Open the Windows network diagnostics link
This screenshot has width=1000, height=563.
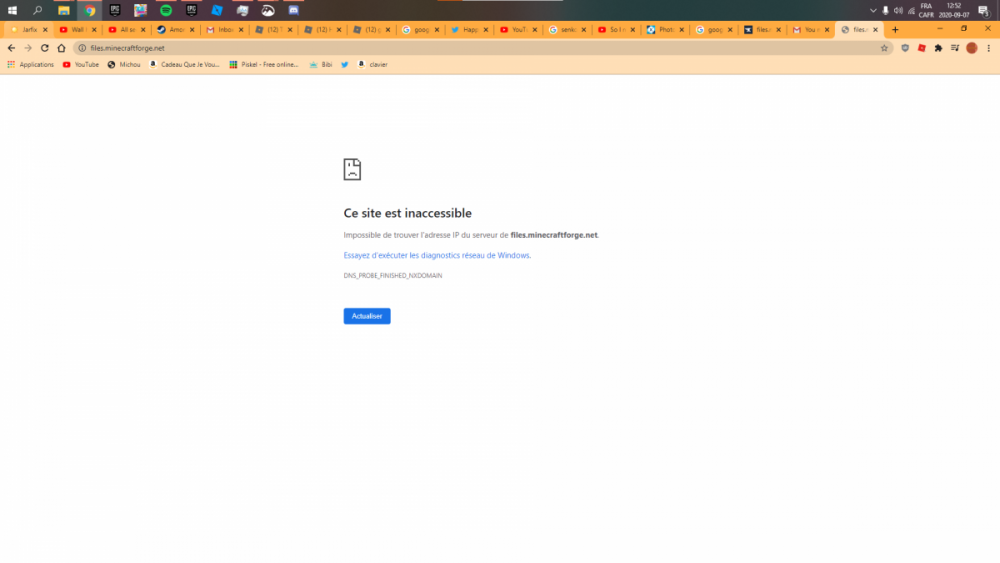(437, 255)
